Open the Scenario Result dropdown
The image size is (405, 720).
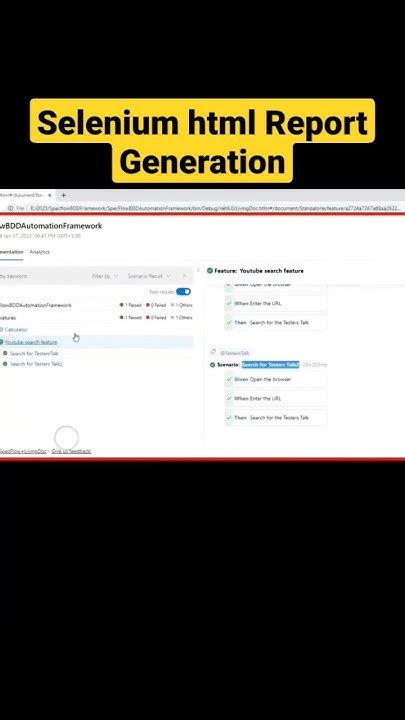tap(149, 276)
